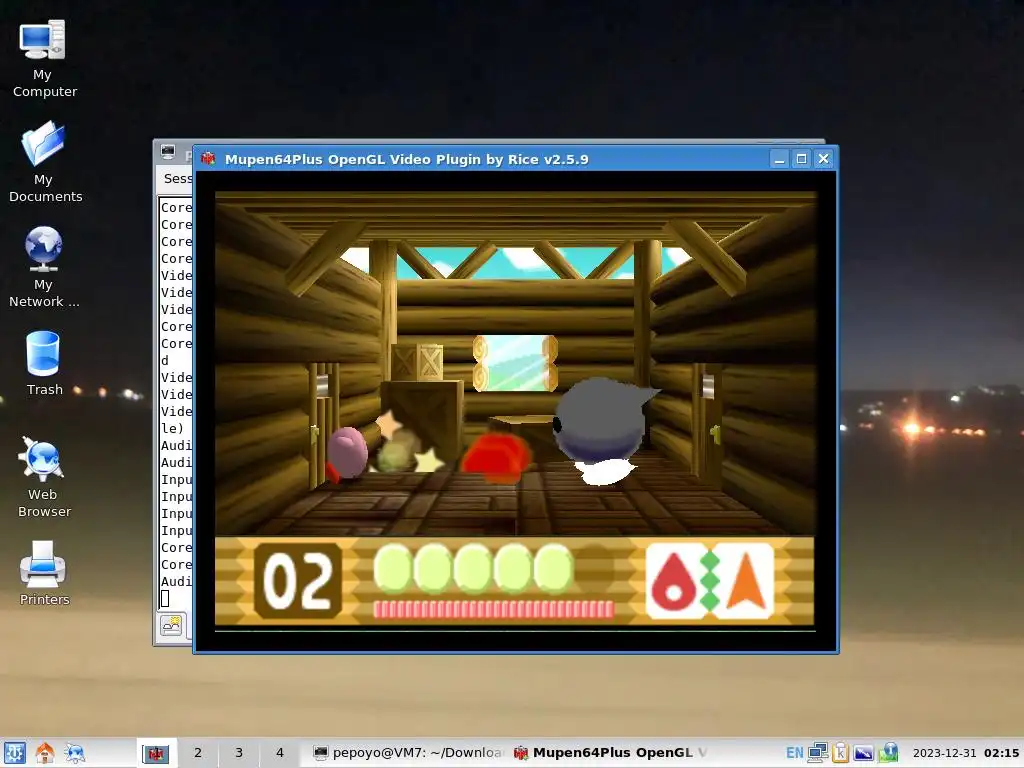Viewport: 1024px width, 768px height.
Task: Activate the pepoyo@VM7 terminal taskbar entry
Action: coord(409,753)
